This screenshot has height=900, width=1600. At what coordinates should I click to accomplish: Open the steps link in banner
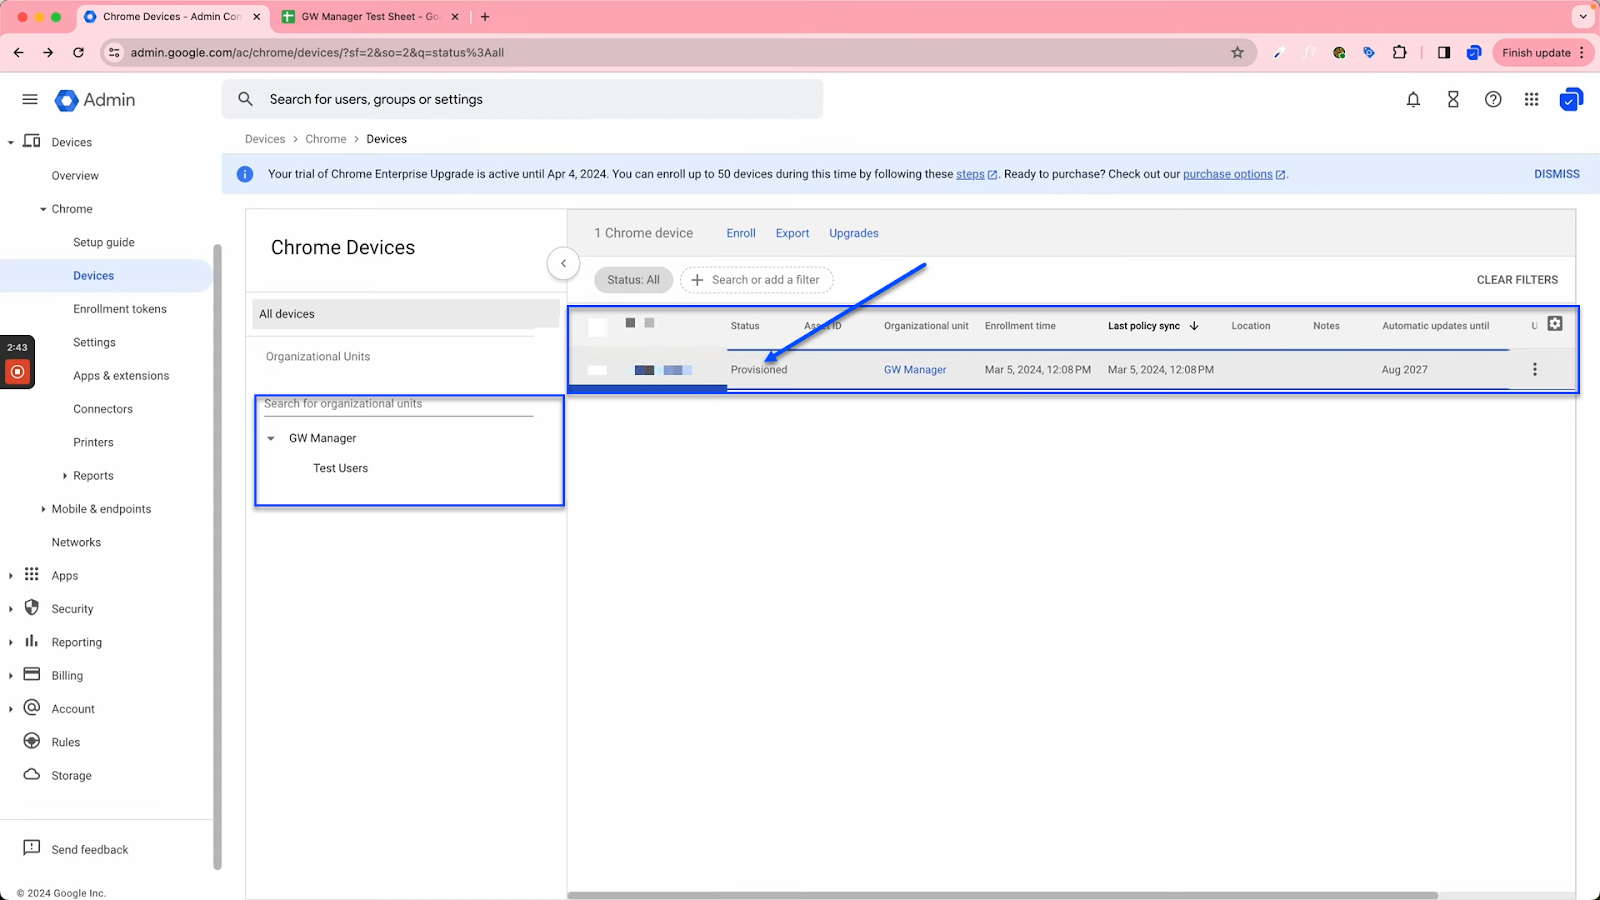pyautogui.click(x=976, y=174)
